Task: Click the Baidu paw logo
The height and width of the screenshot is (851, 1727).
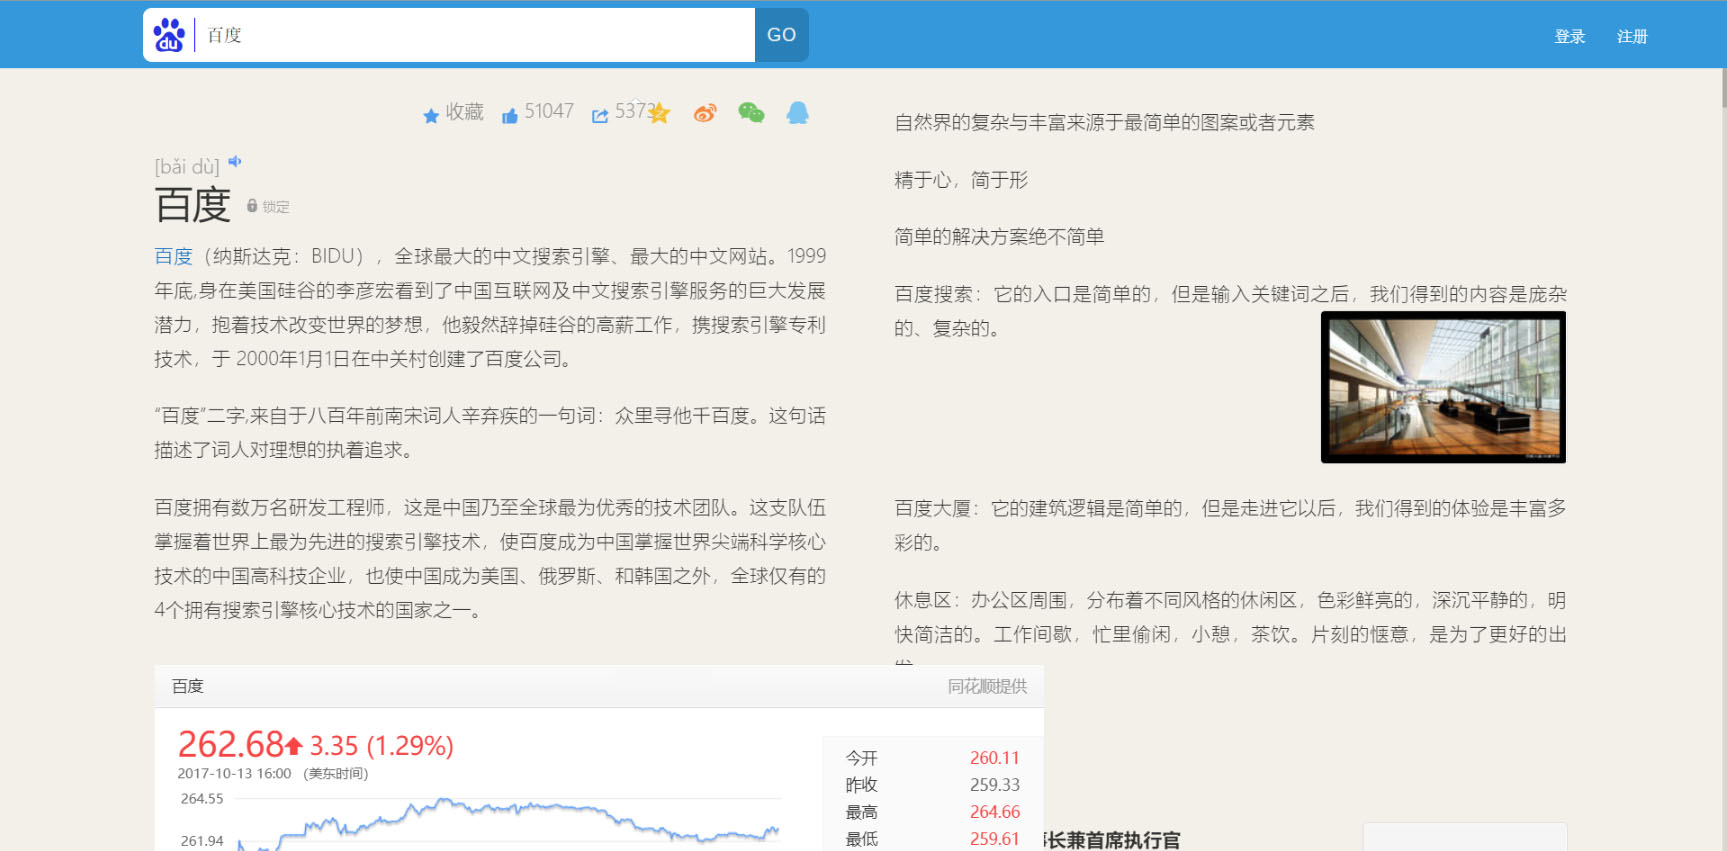Action: coord(169,35)
